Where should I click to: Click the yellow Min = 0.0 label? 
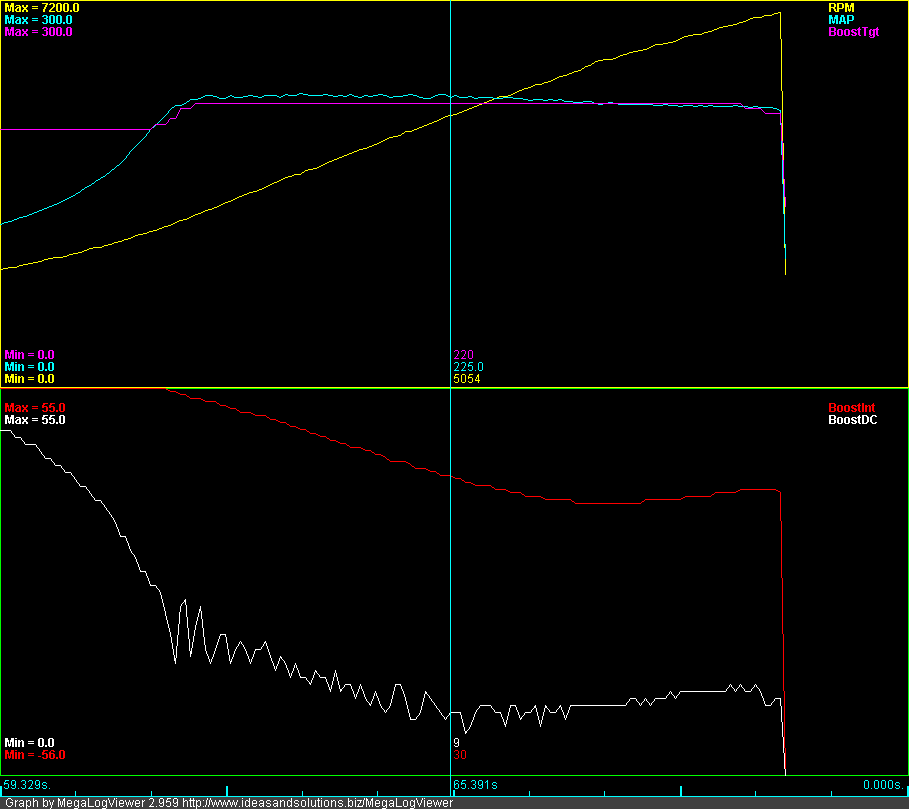pos(29,379)
